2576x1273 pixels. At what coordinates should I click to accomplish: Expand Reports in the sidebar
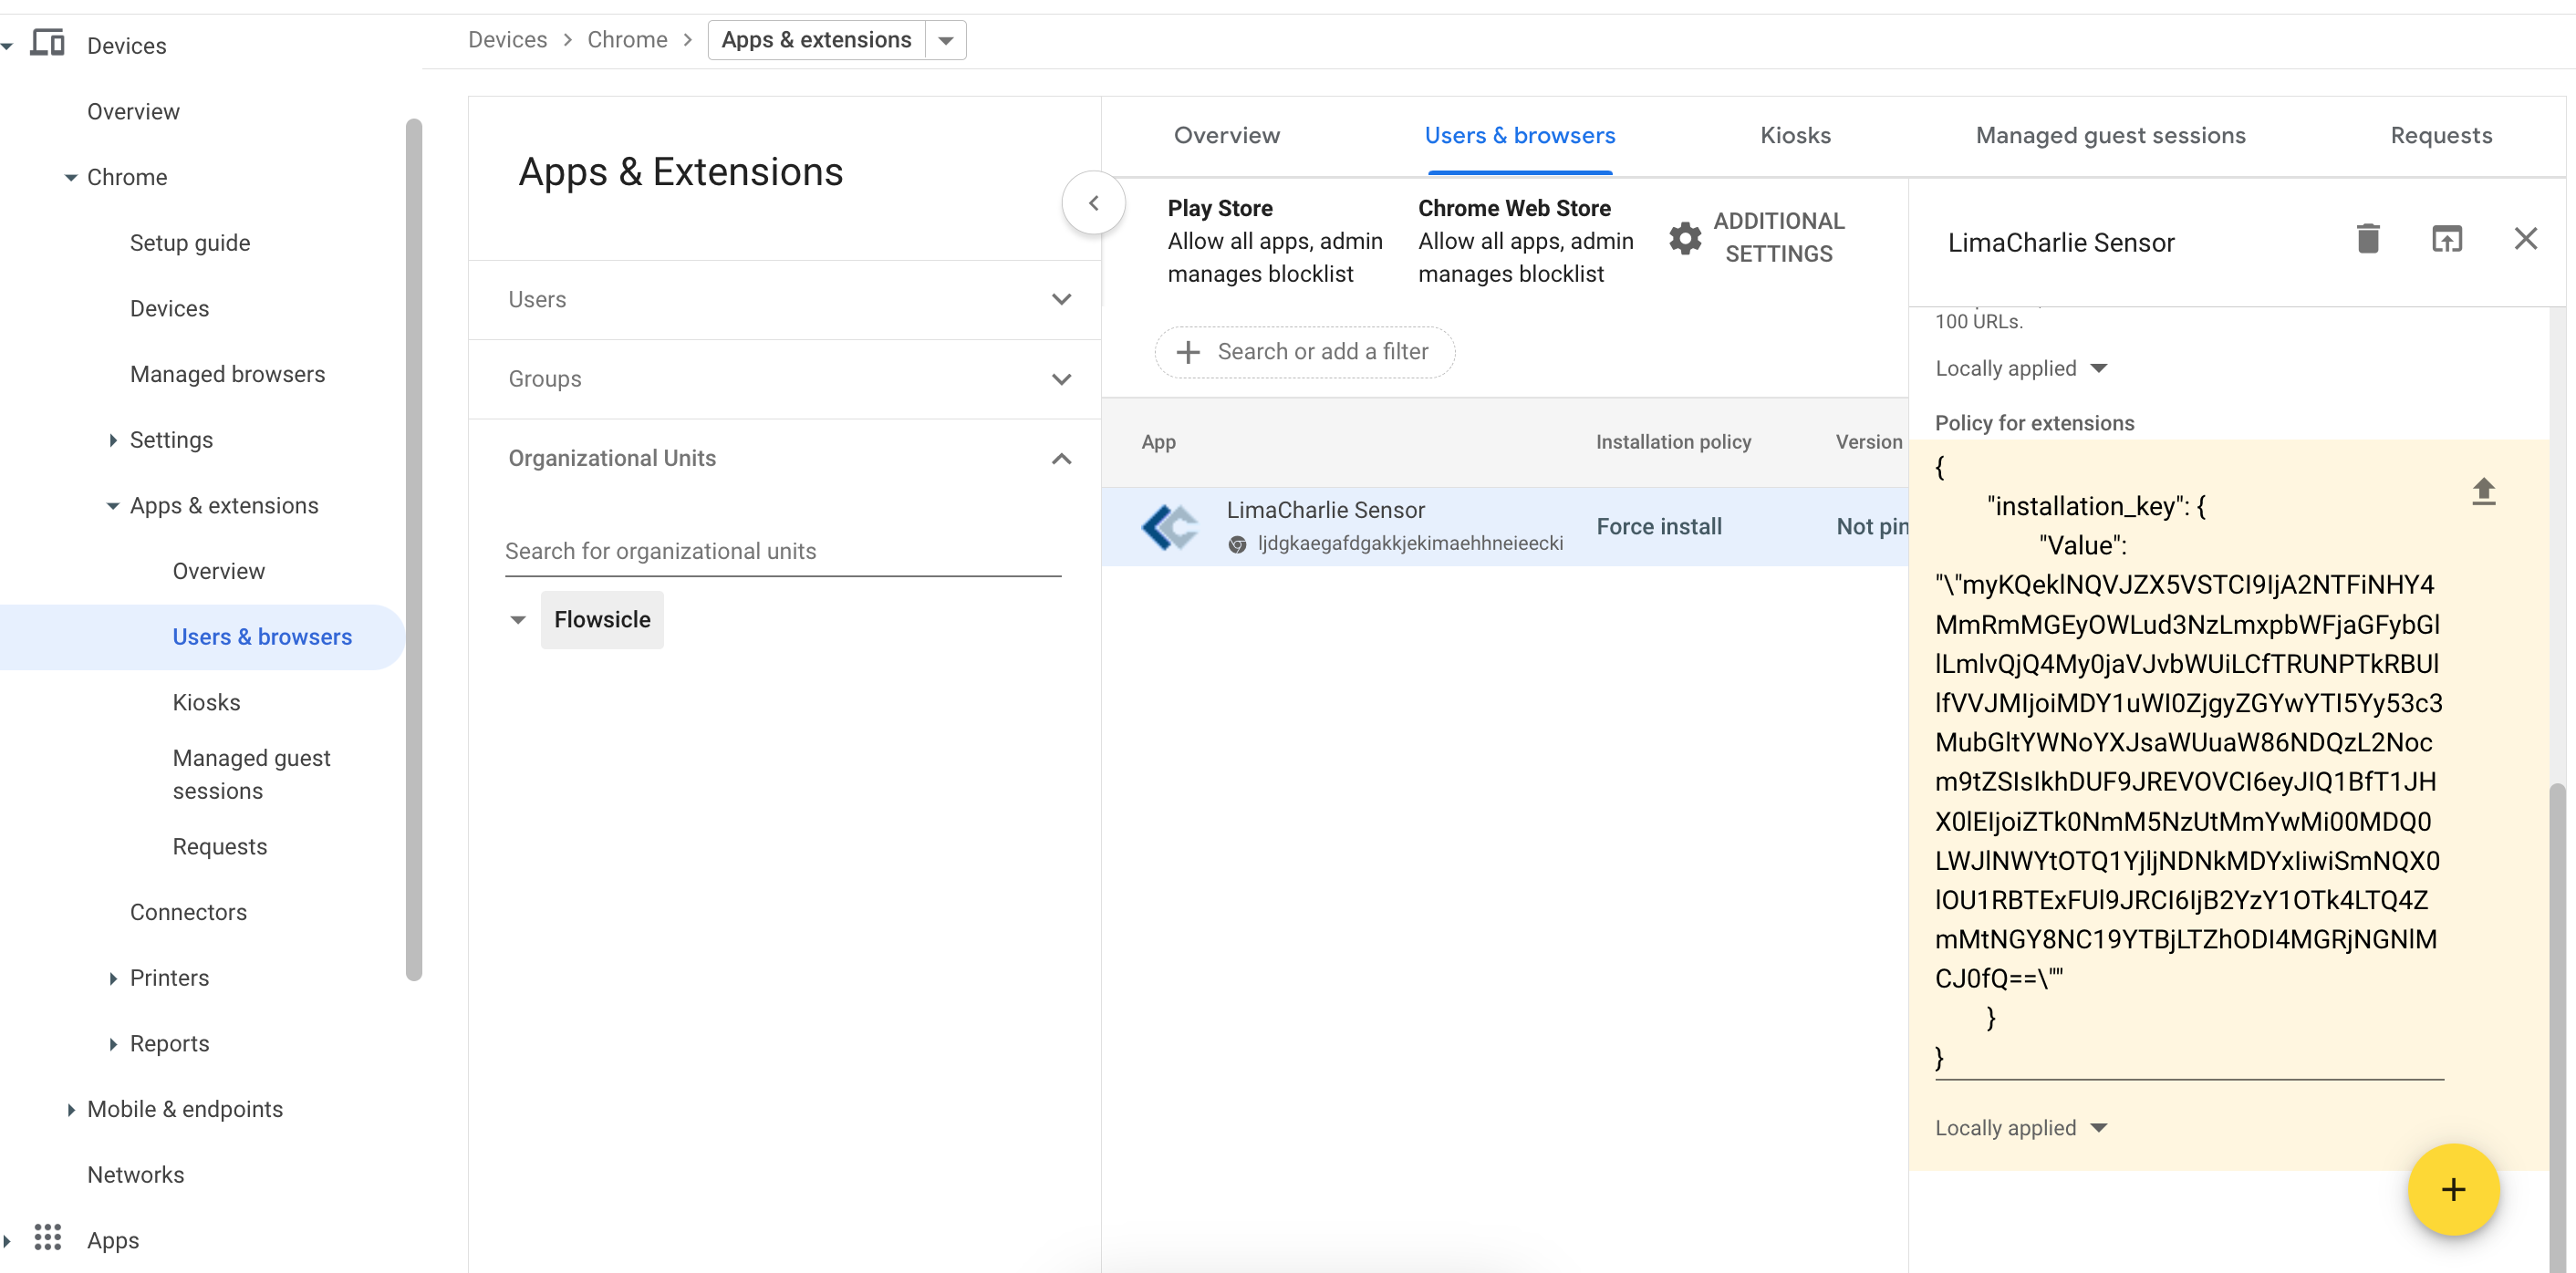coord(113,1044)
